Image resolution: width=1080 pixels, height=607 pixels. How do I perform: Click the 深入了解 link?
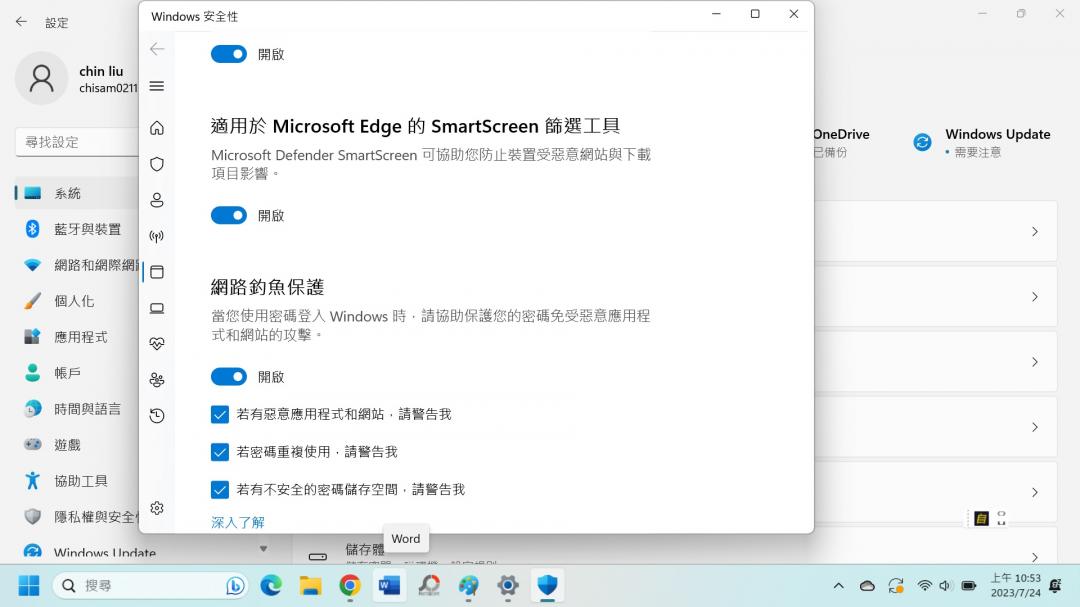point(238,522)
